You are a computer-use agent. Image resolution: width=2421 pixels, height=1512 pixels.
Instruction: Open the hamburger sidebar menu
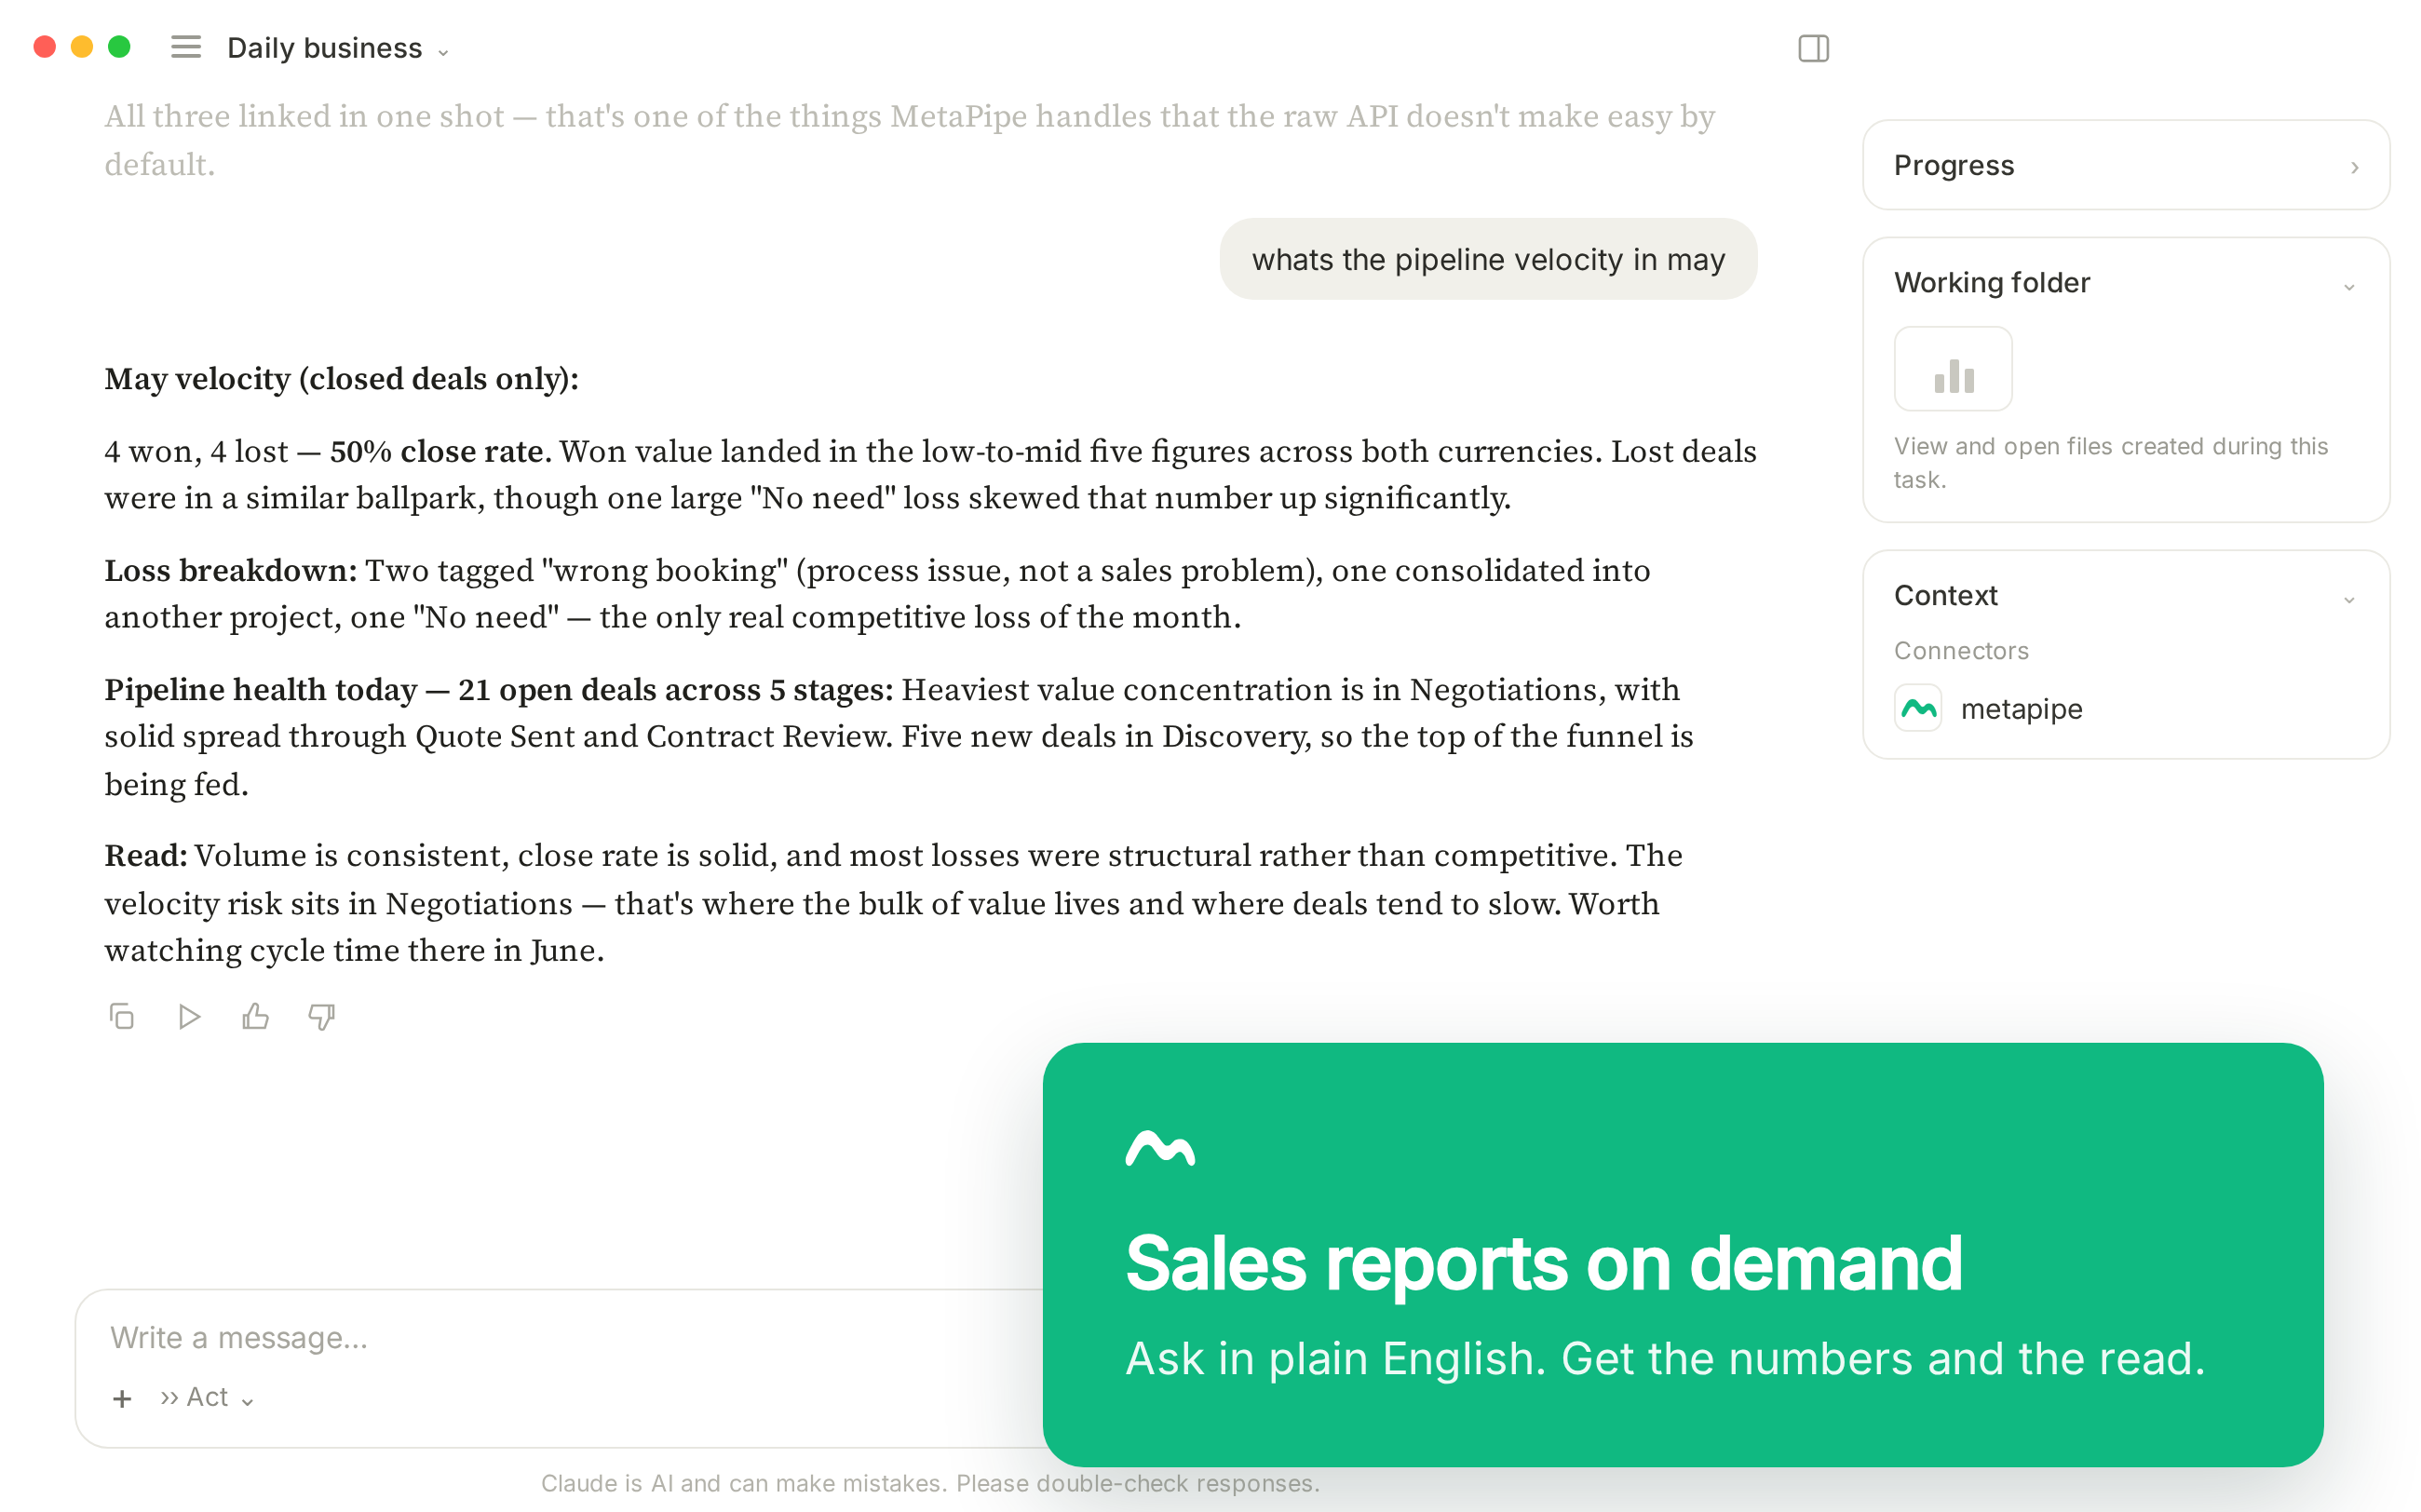click(x=186, y=47)
